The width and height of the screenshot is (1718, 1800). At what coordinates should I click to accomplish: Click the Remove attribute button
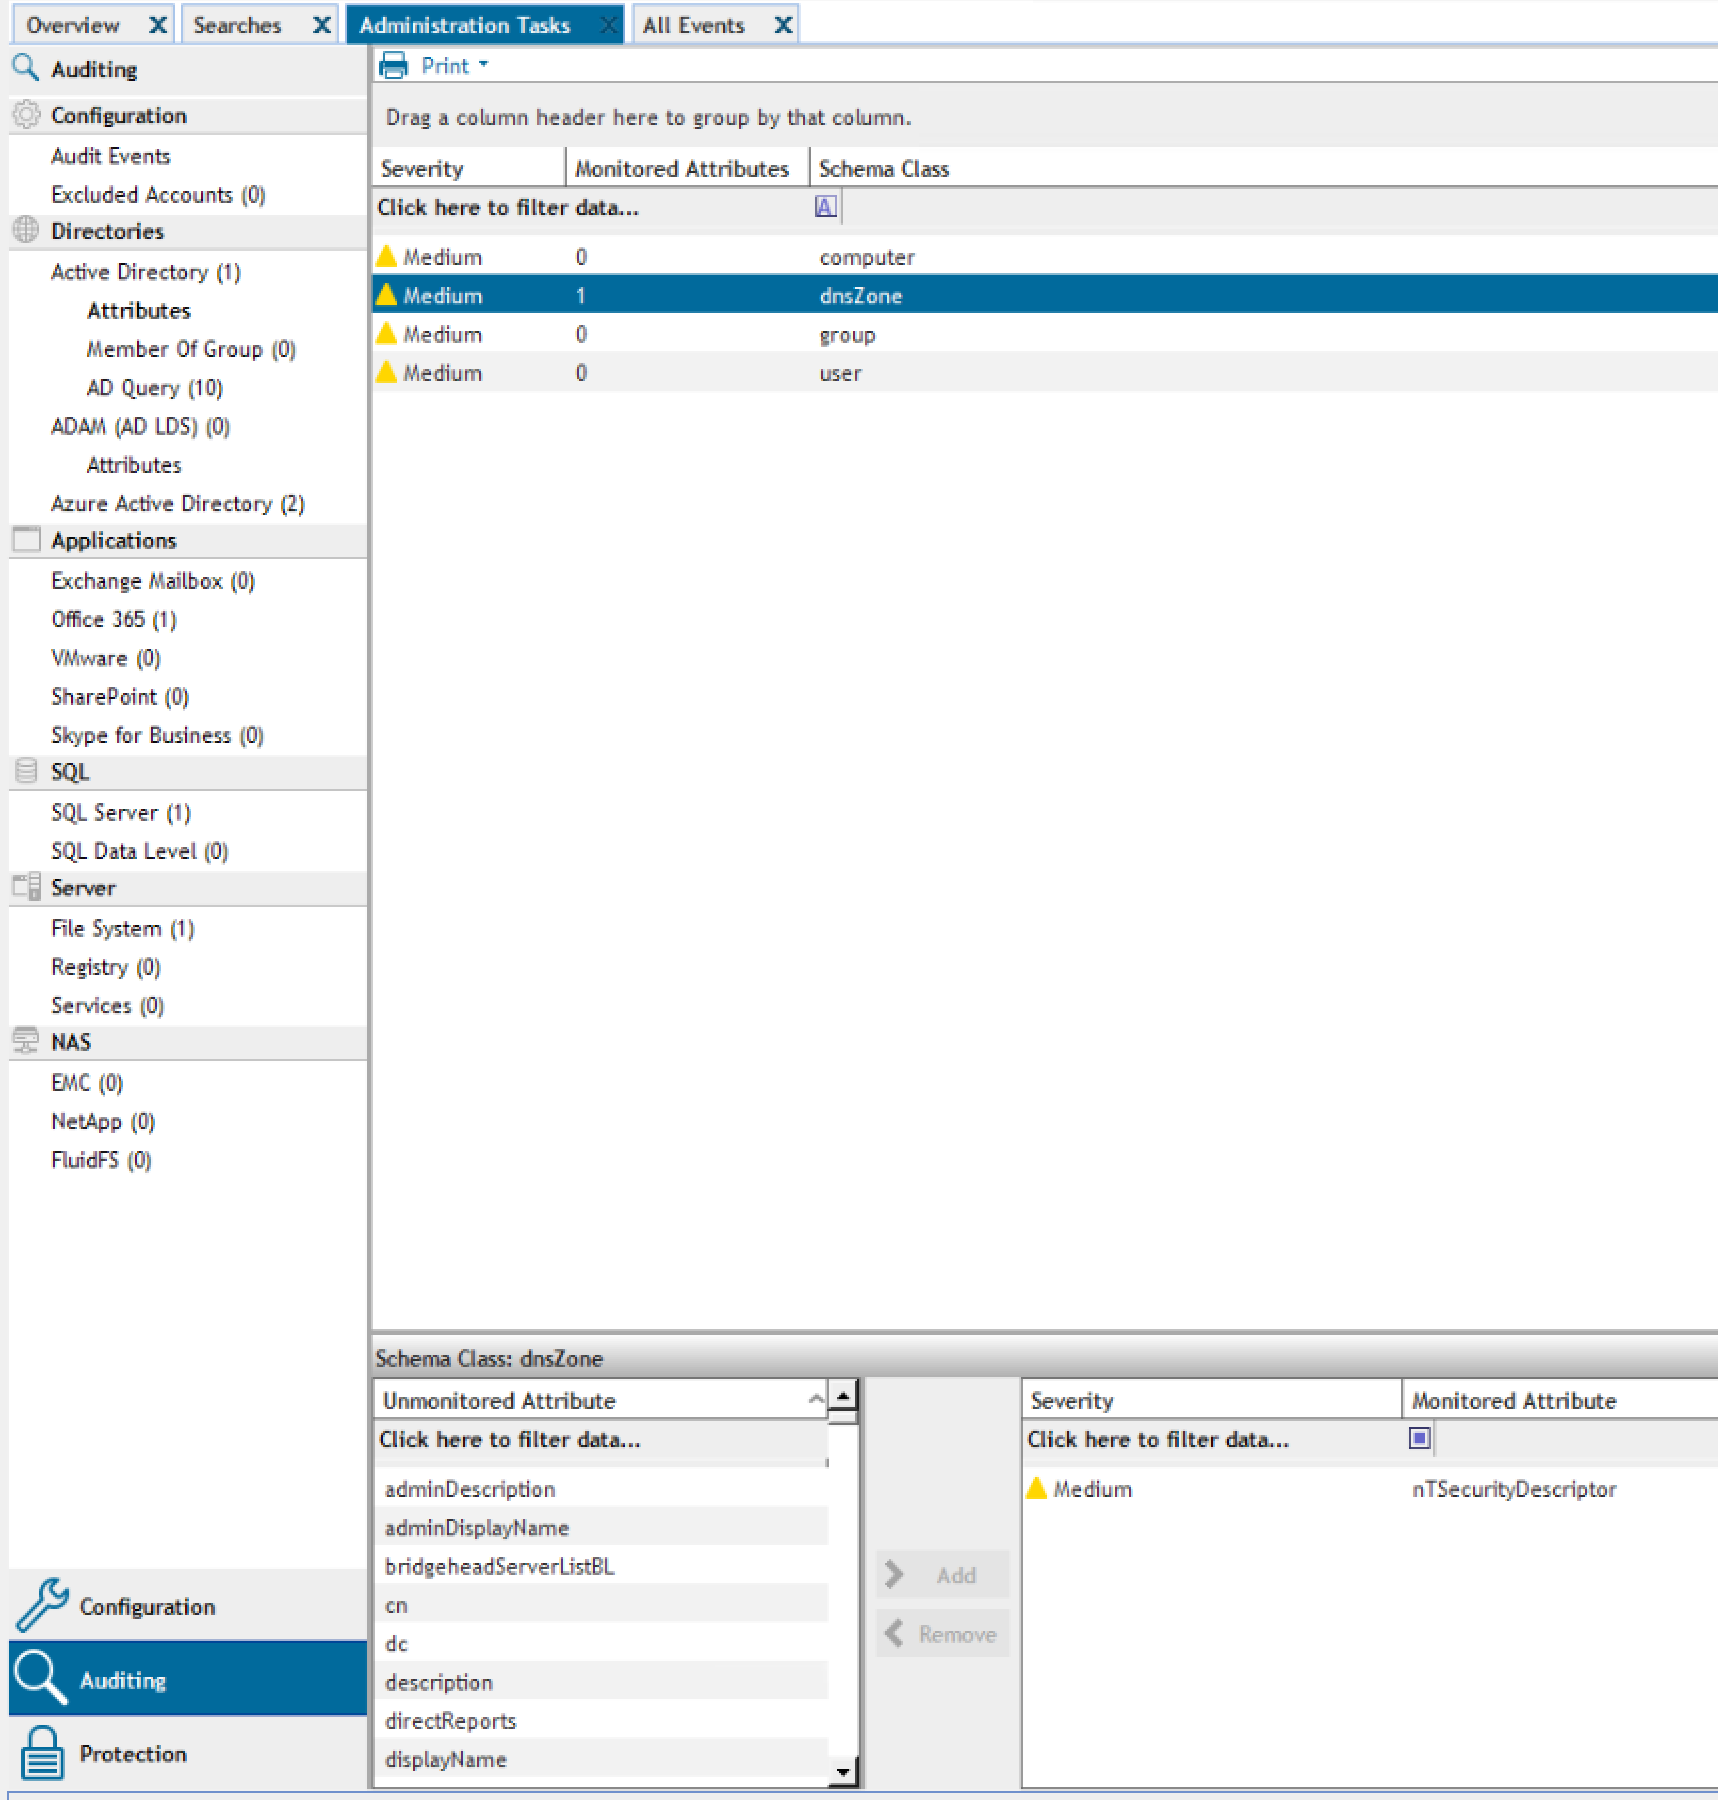click(x=942, y=1634)
